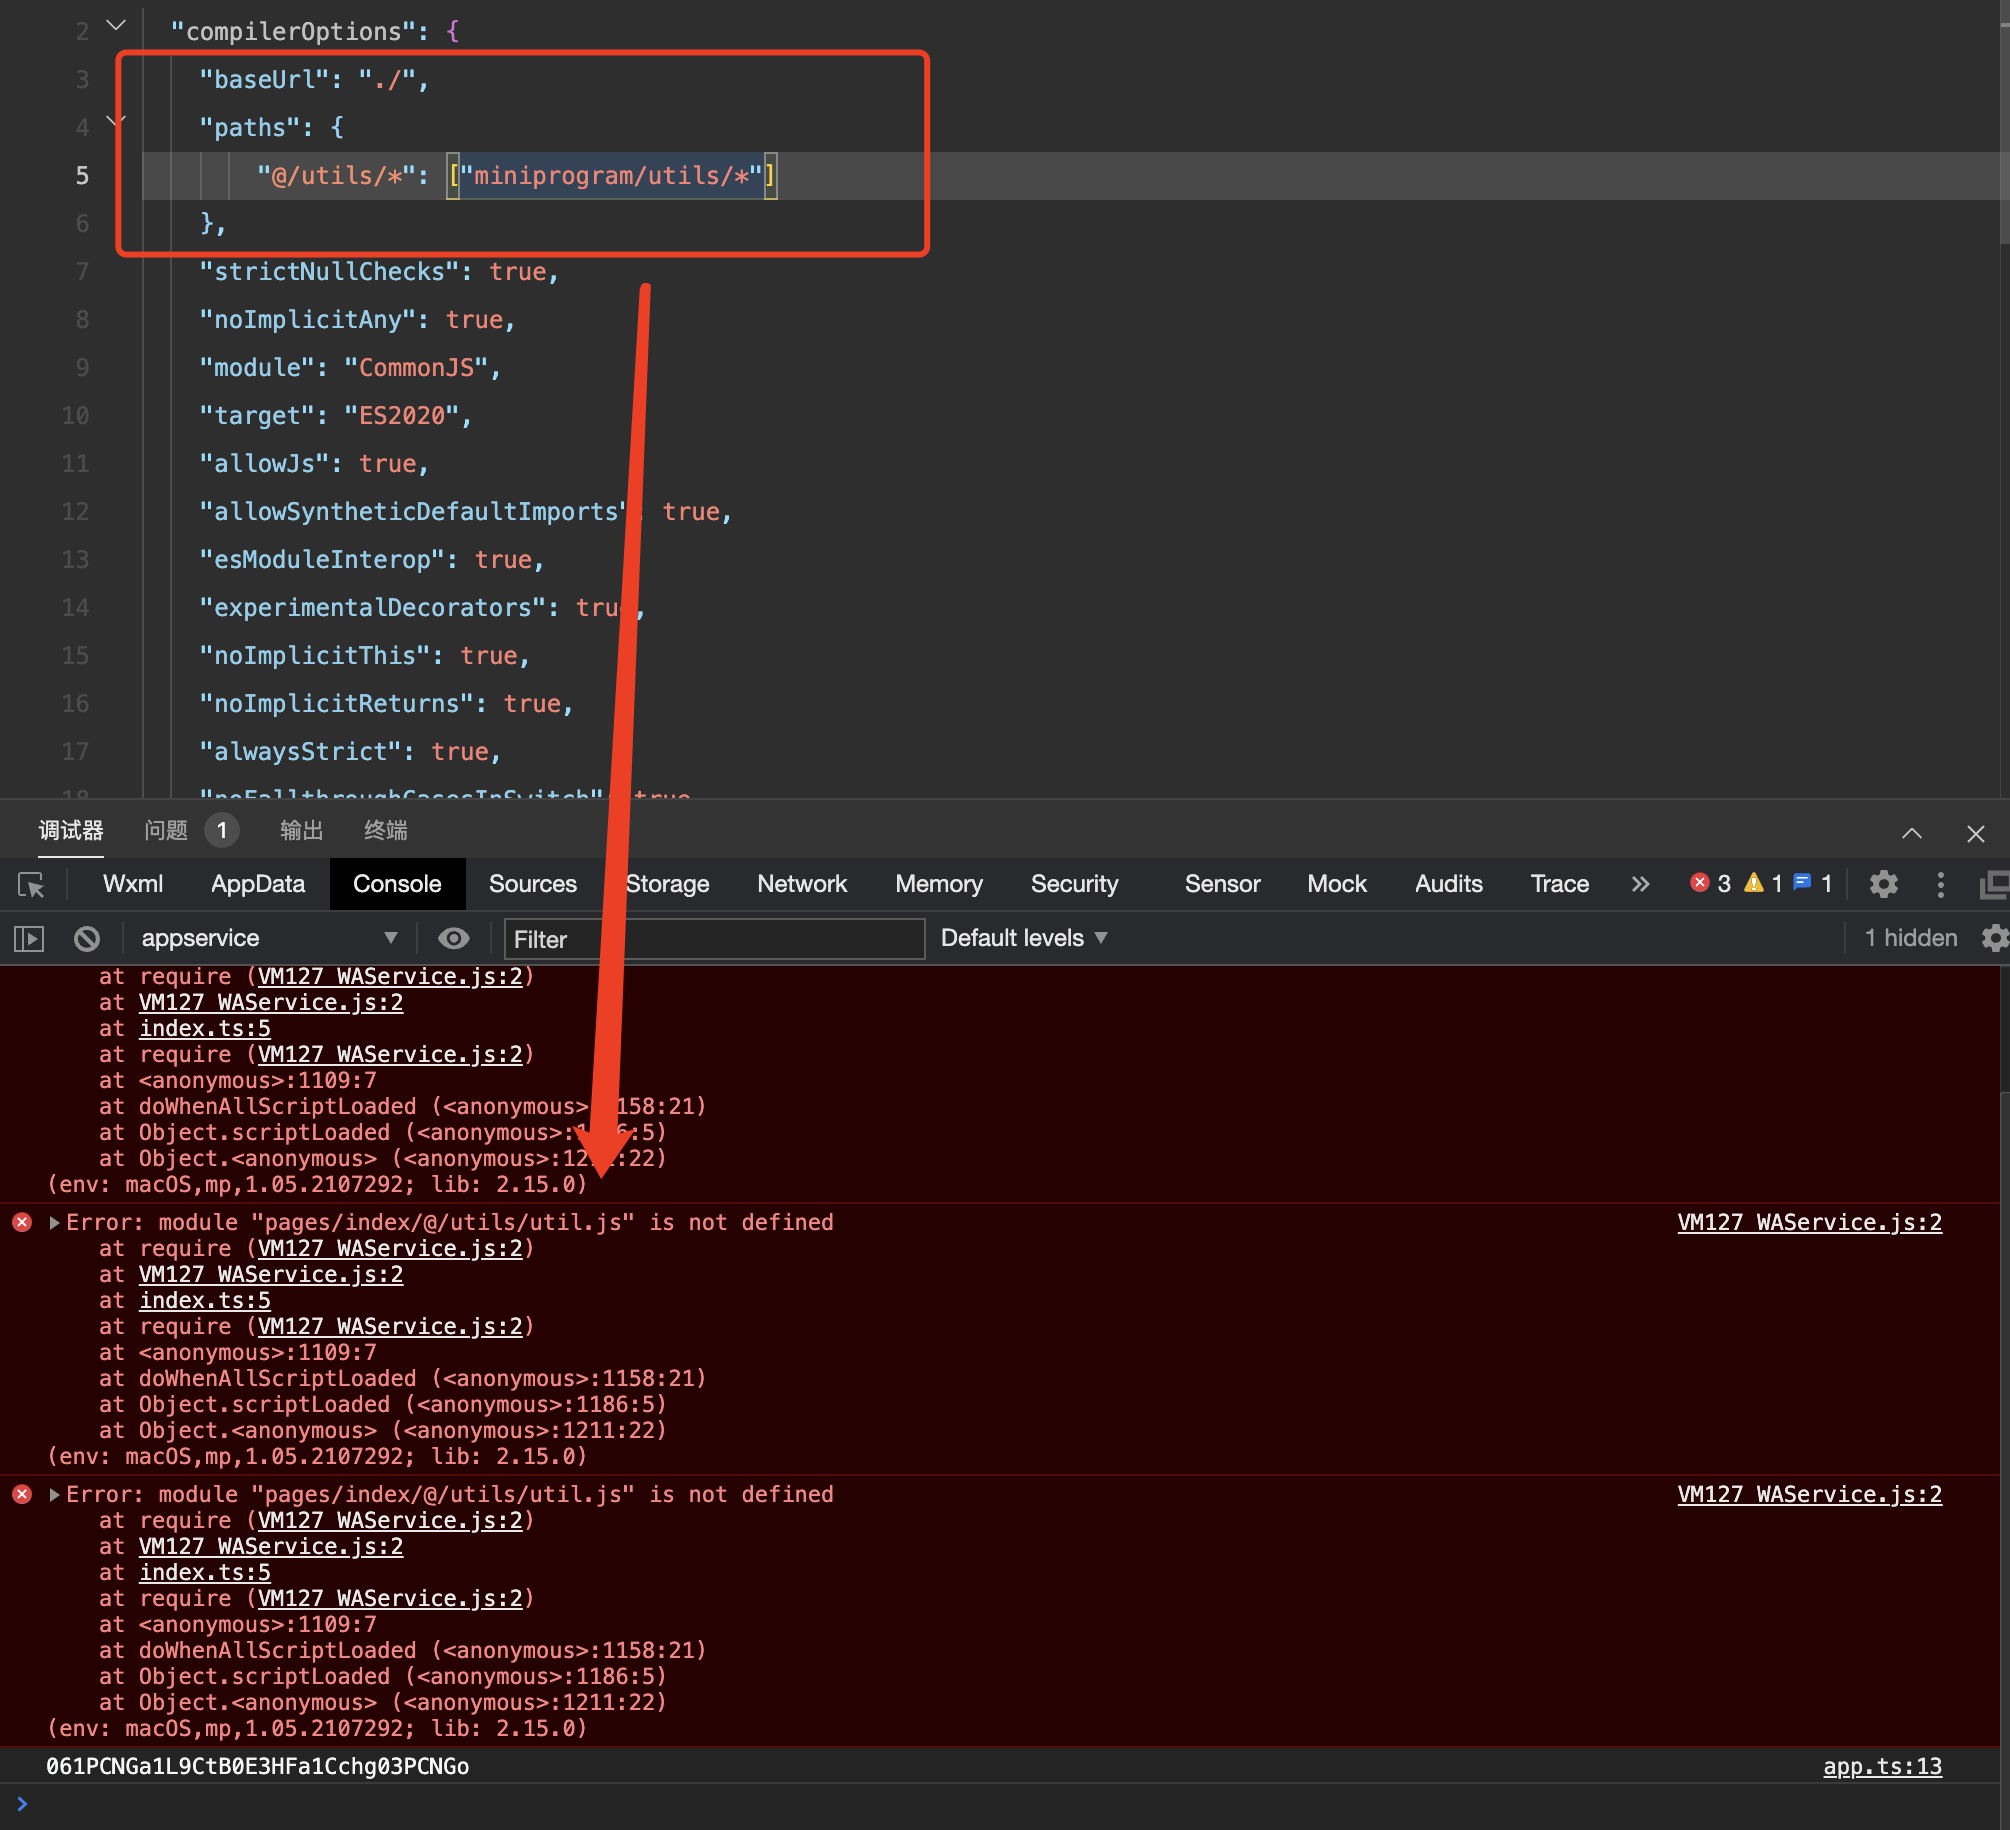
Task: Toggle the console sidebar panel icon
Action: point(29,938)
